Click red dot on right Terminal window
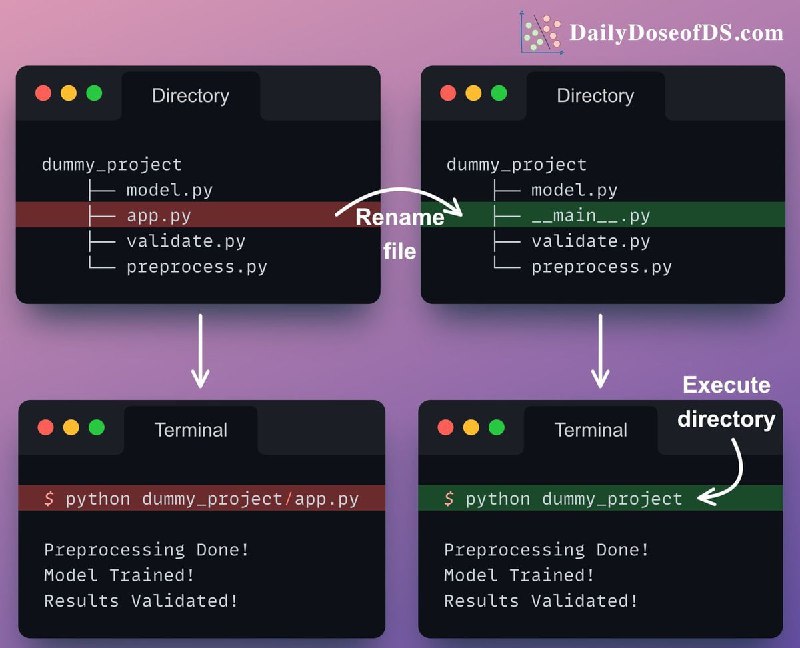The image size is (800, 648). (445, 427)
